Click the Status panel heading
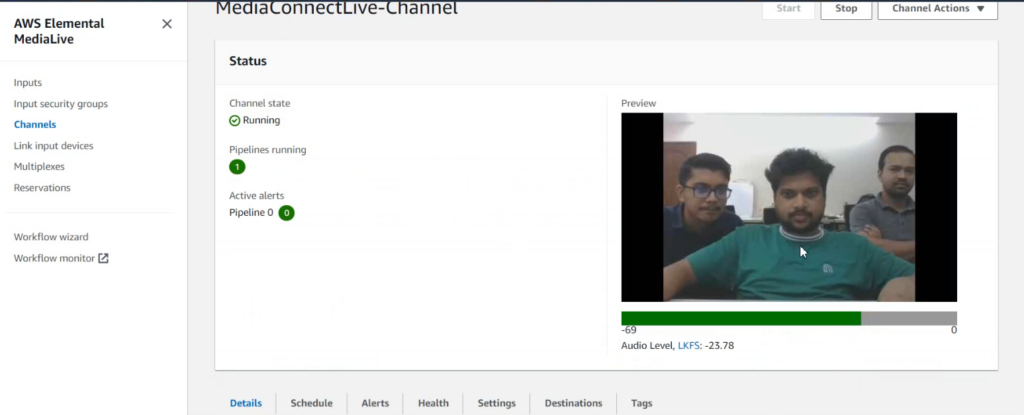Screen dimensions: 1024x415 tap(248, 61)
